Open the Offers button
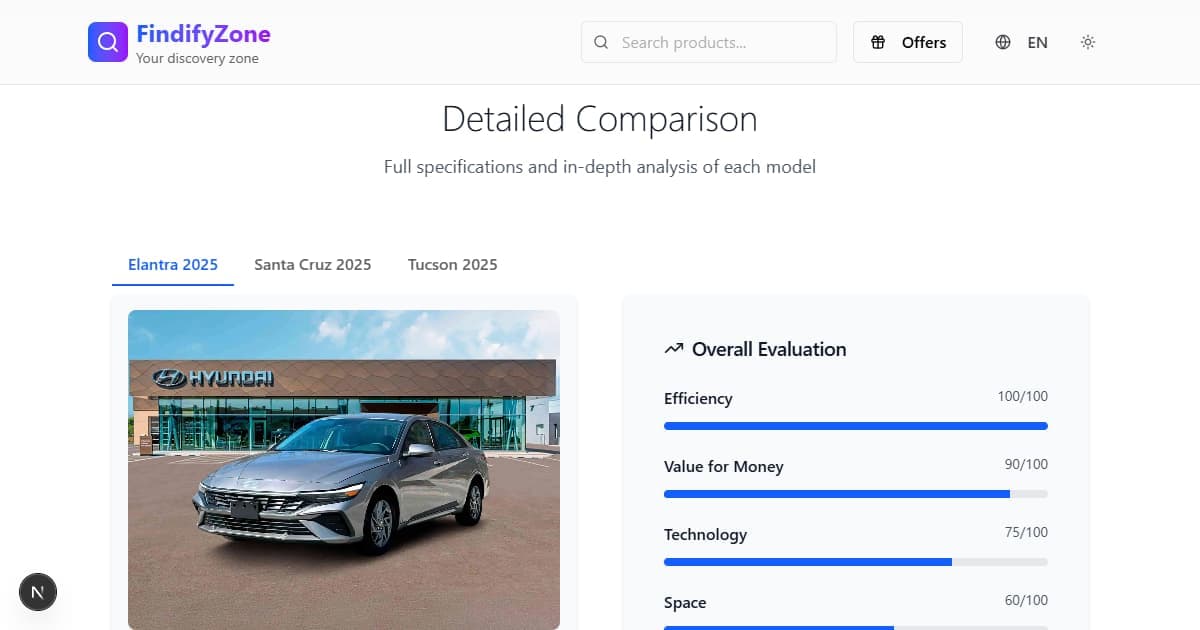This screenshot has height=630, width=1200. point(908,42)
